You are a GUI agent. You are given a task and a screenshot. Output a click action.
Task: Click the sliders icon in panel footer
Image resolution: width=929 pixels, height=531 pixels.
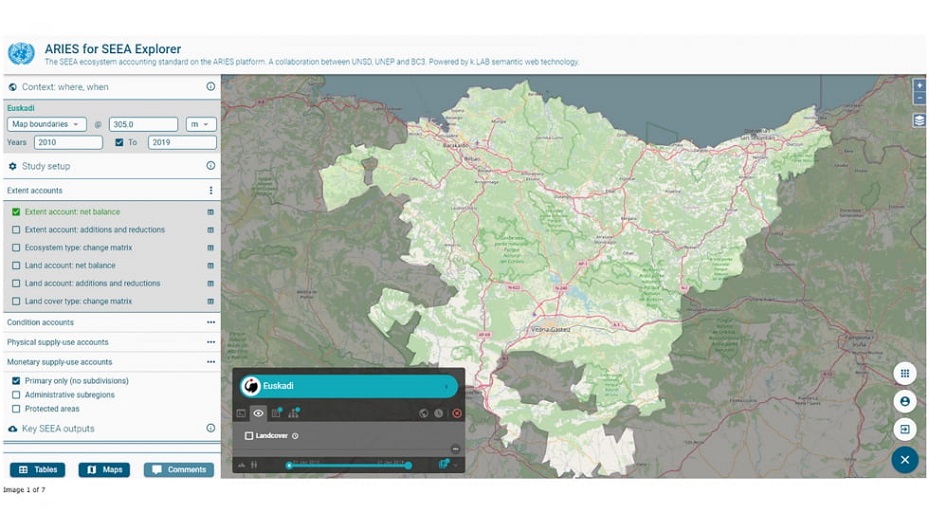(254, 465)
